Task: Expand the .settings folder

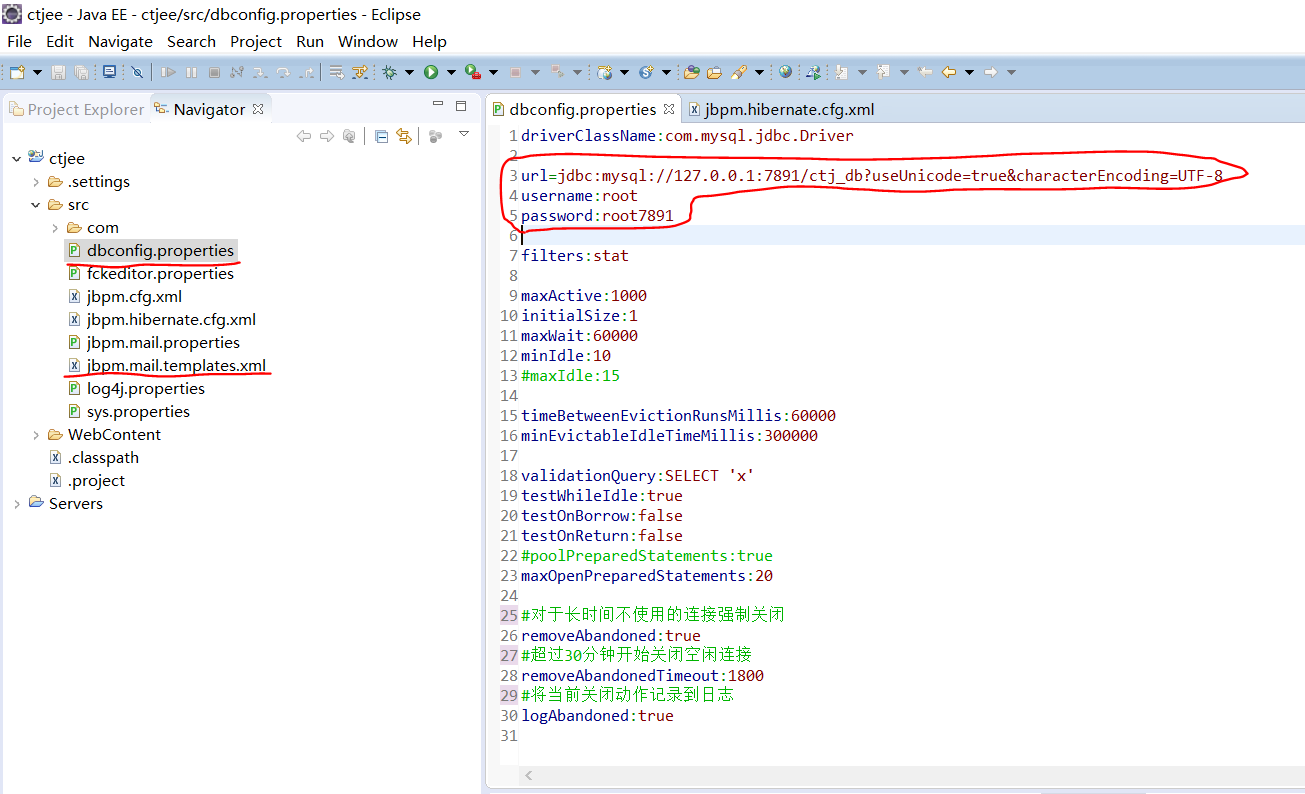Action: (36, 182)
